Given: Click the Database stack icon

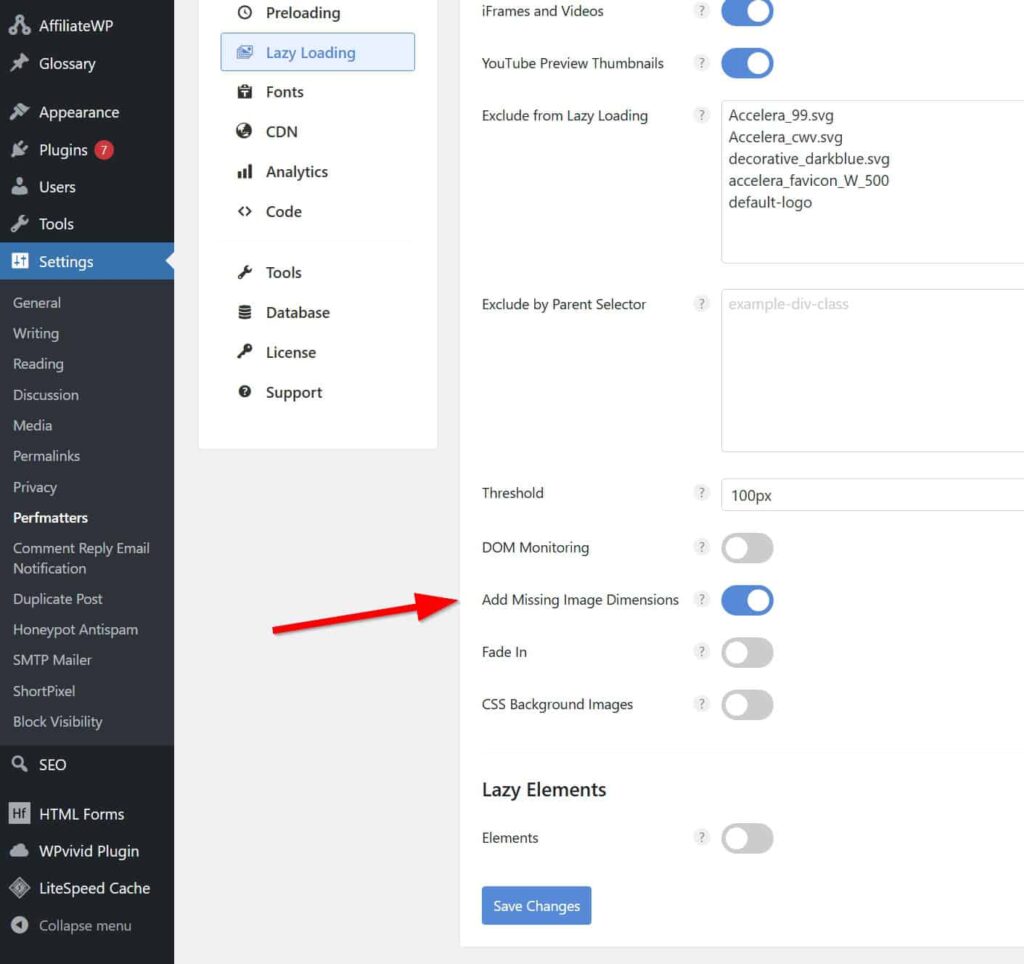Looking at the screenshot, I should 244,313.
